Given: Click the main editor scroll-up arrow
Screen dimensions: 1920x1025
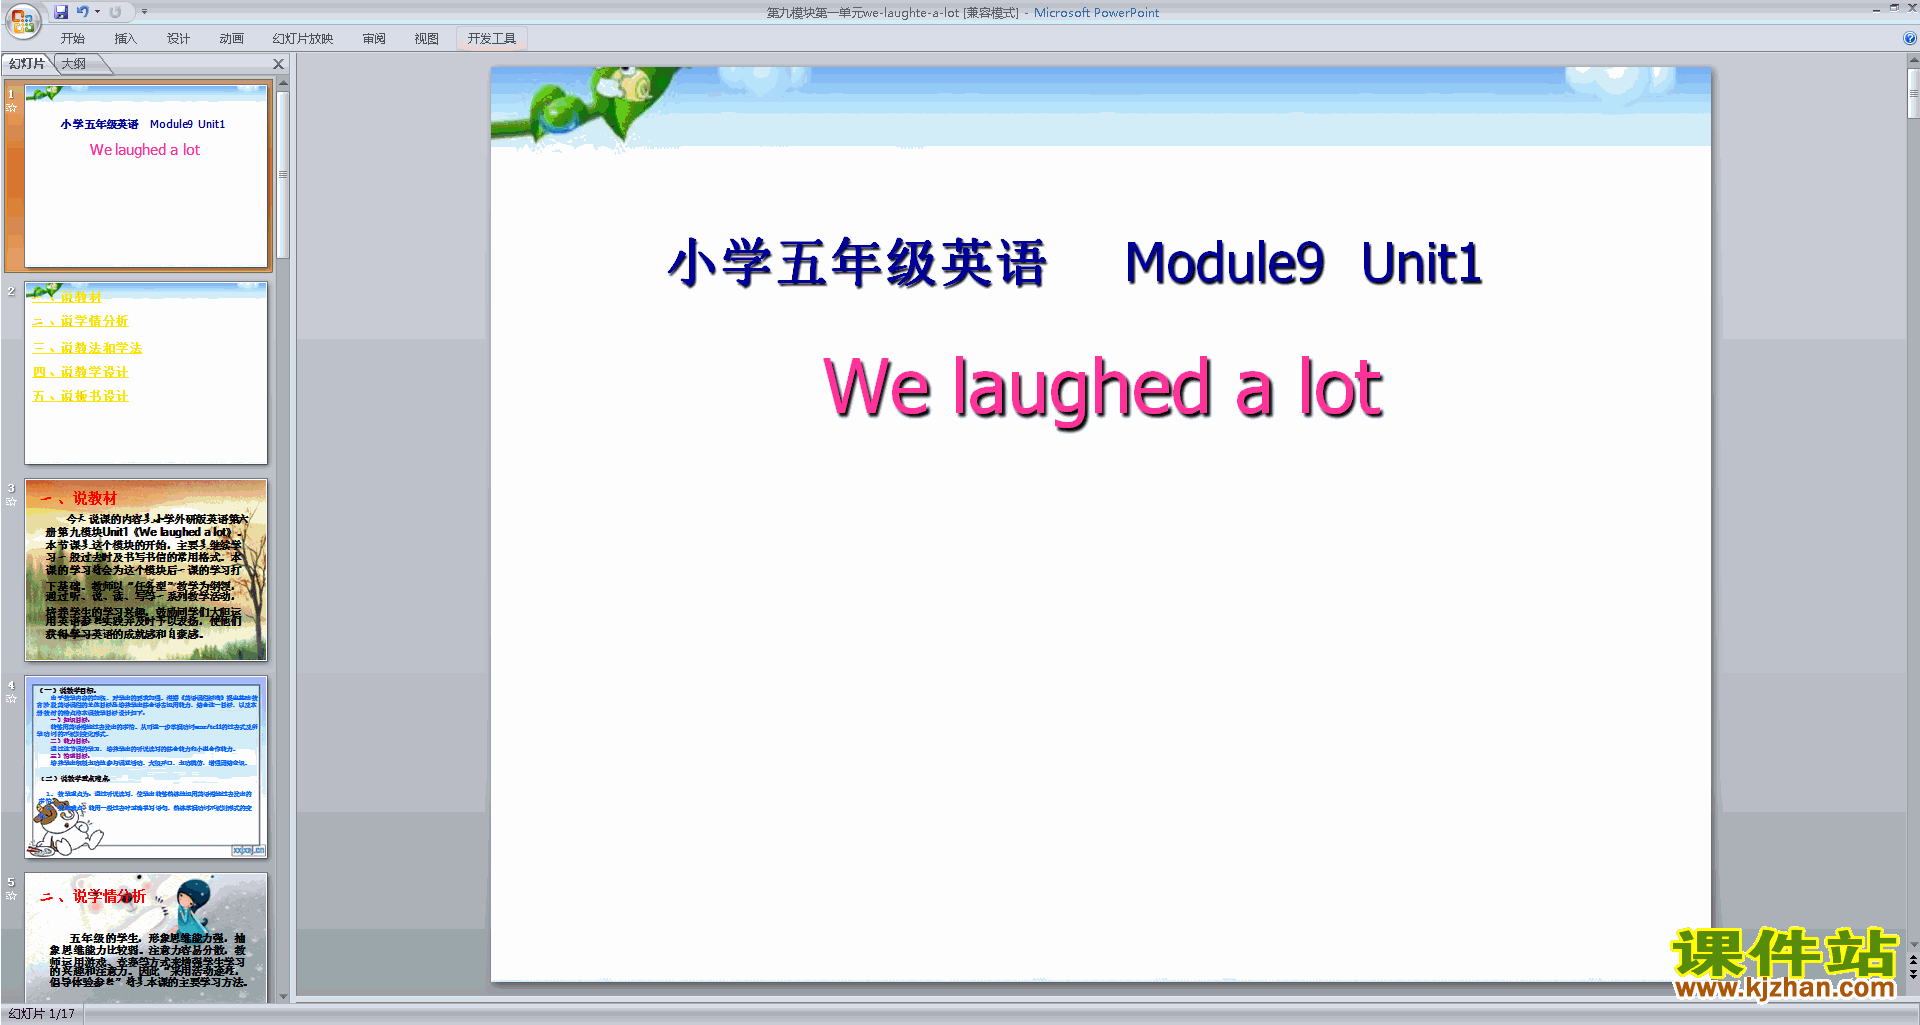Looking at the screenshot, I should tap(1913, 61).
